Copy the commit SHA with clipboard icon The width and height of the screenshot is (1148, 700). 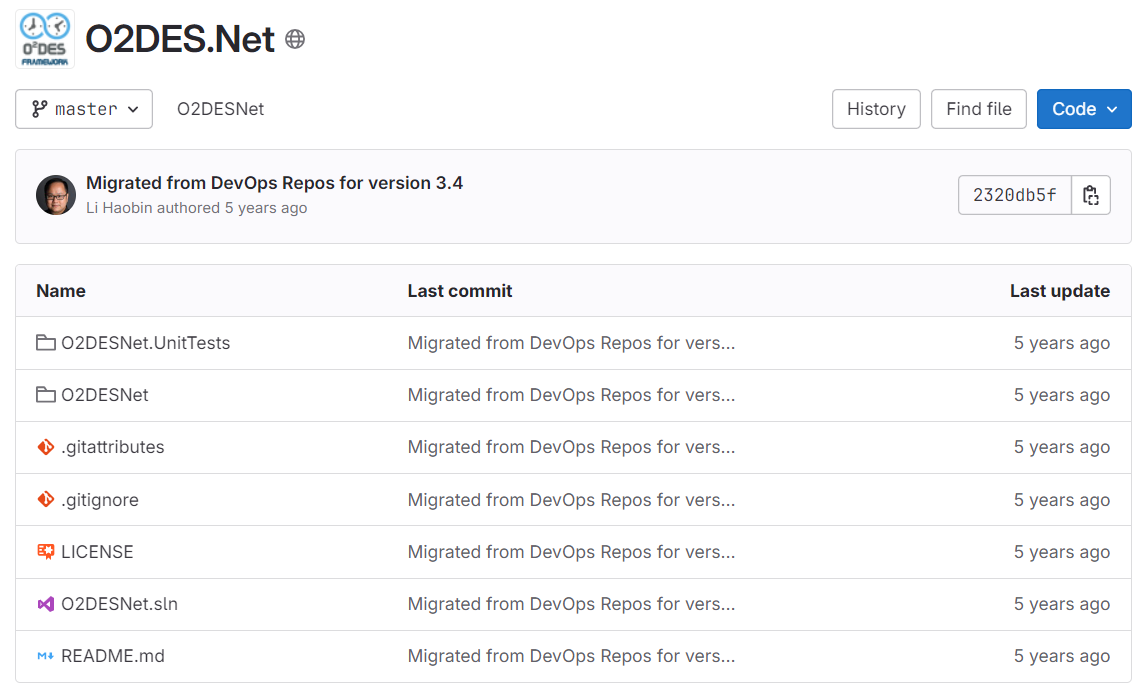[x=1091, y=195]
